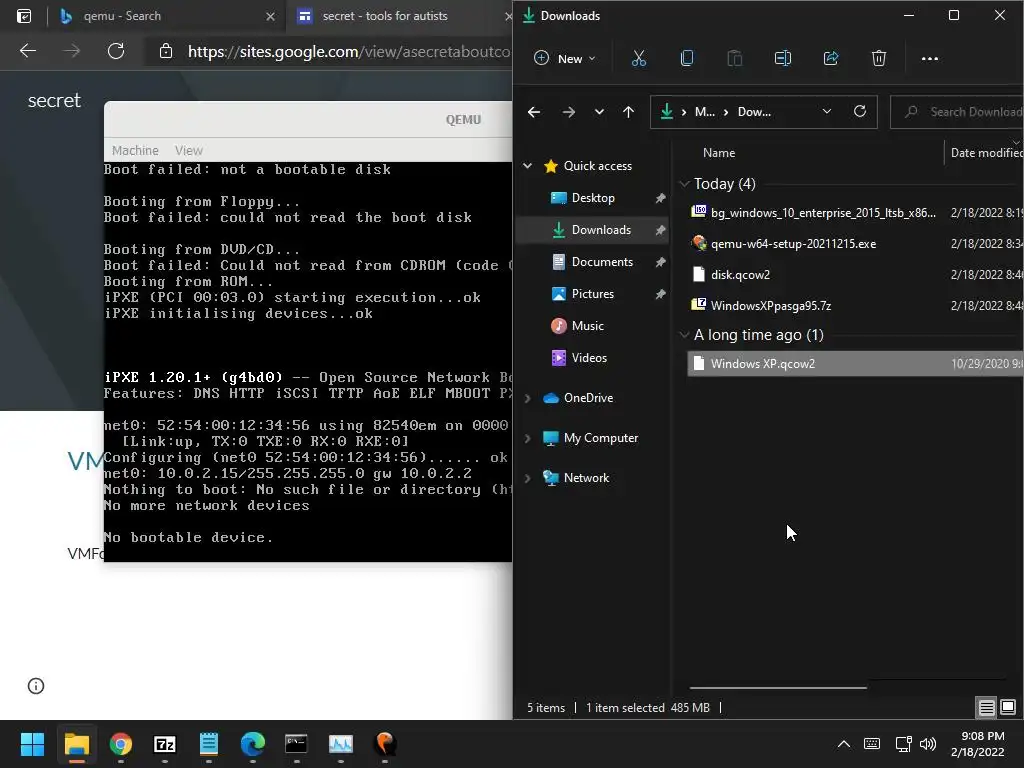The width and height of the screenshot is (1024, 768).
Task: Open recent locations dropdown in Explorer
Action: click(599, 112)
